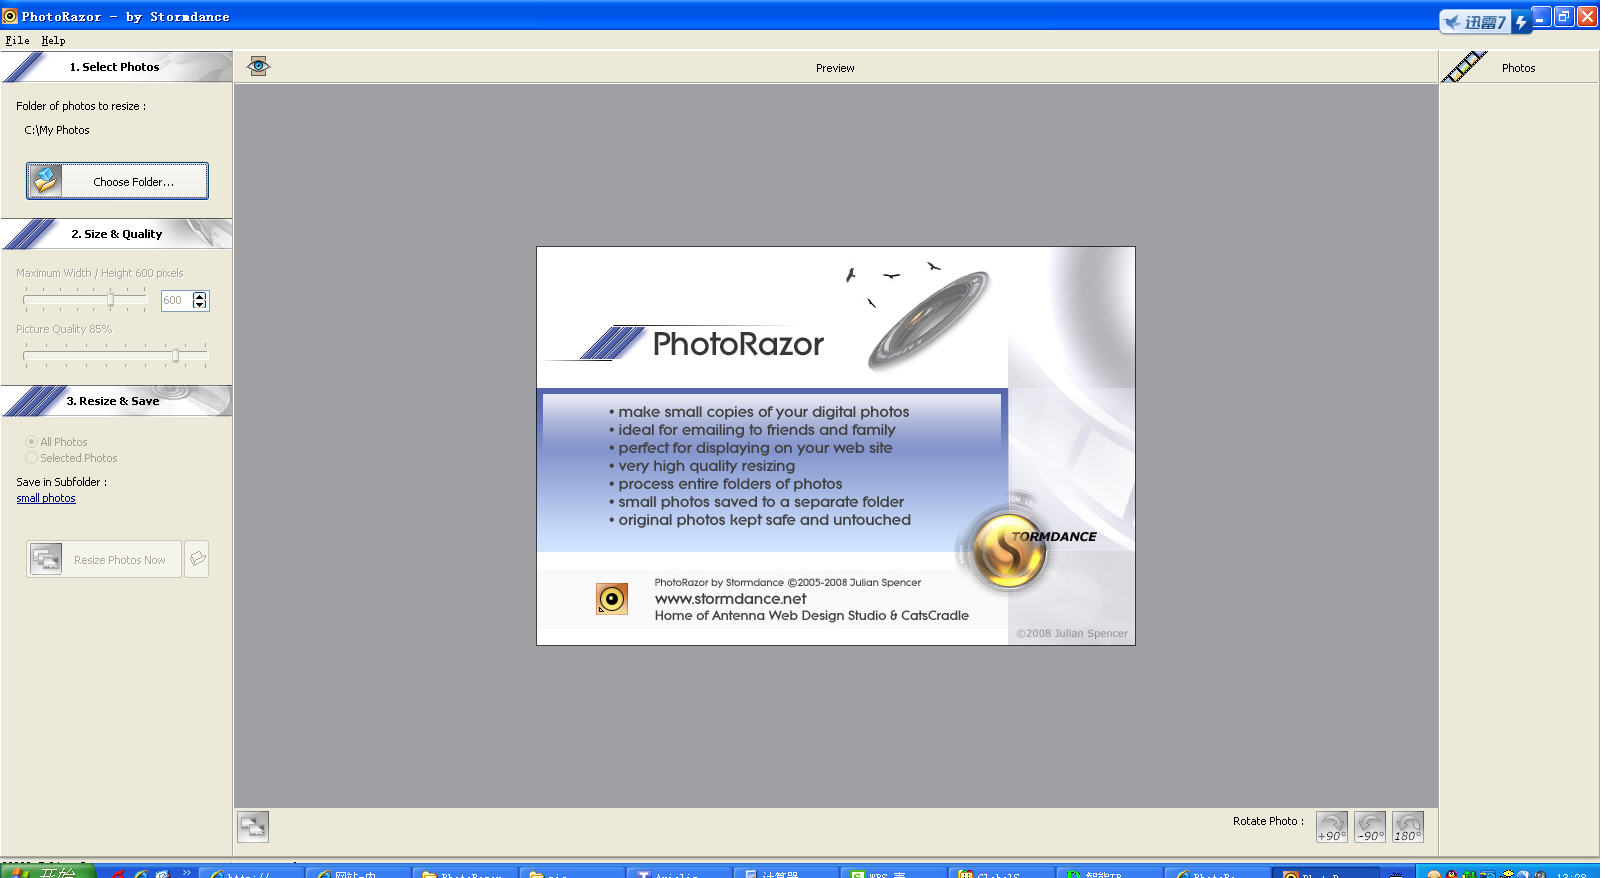The width and height of the screenshot is (1608, 878).
Task: Click the PhotoRazor app icon in title bar
Action: [10, 16]
